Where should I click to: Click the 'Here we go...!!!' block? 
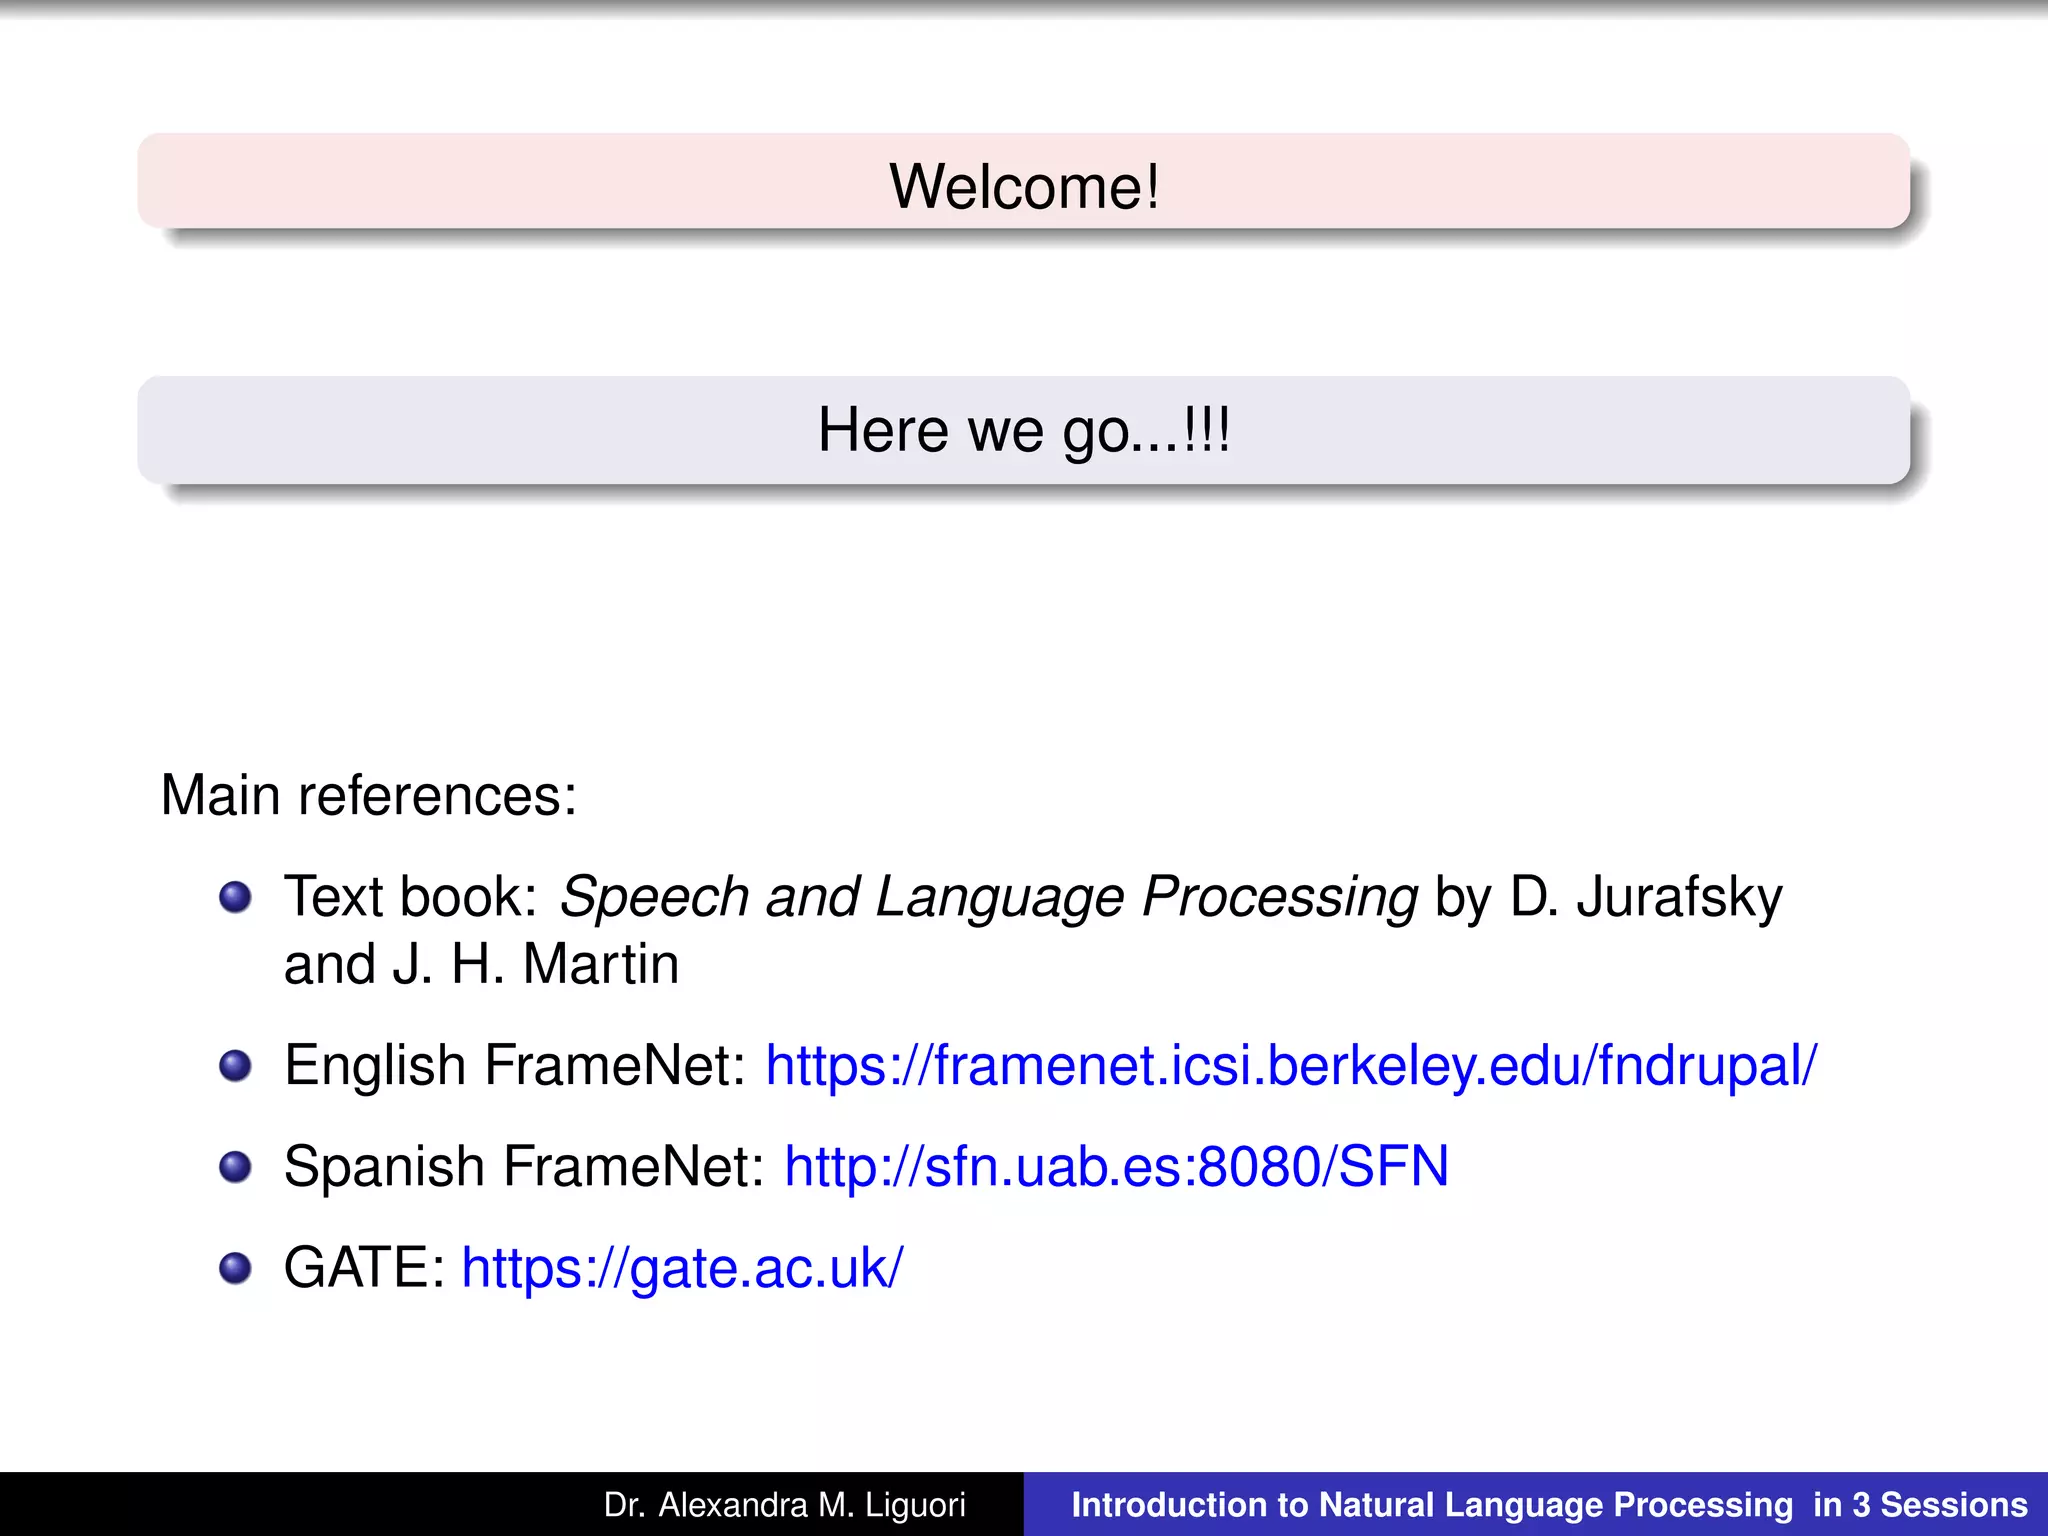click(1024, 430)
